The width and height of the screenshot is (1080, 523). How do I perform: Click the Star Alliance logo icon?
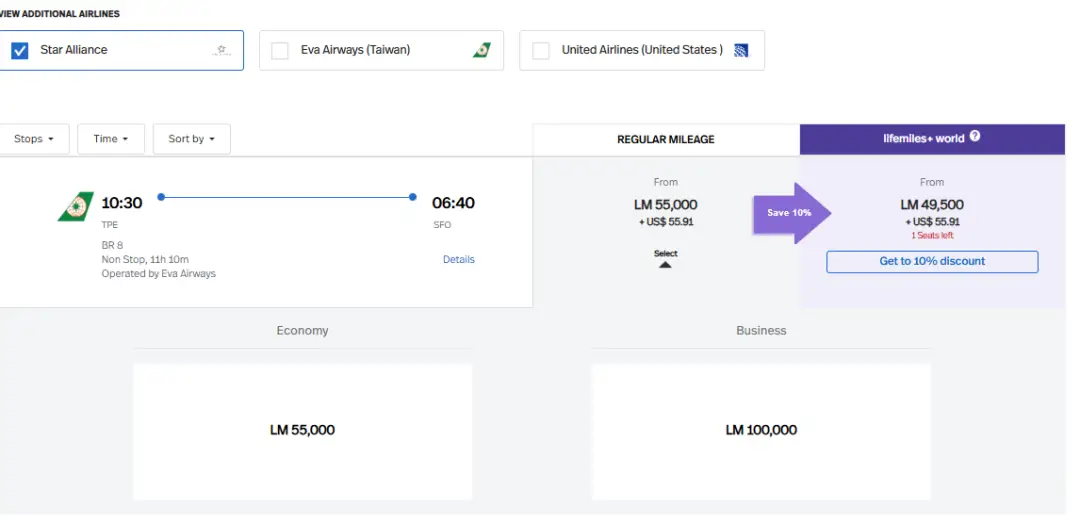(222, 50)
